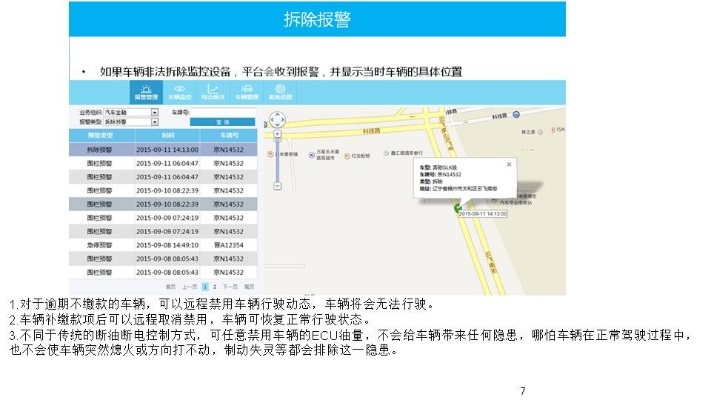The height and width of the screenshot is (400, 711).
Task: Expand the 业务组织 dropdown
Action: tap(155, 112)
